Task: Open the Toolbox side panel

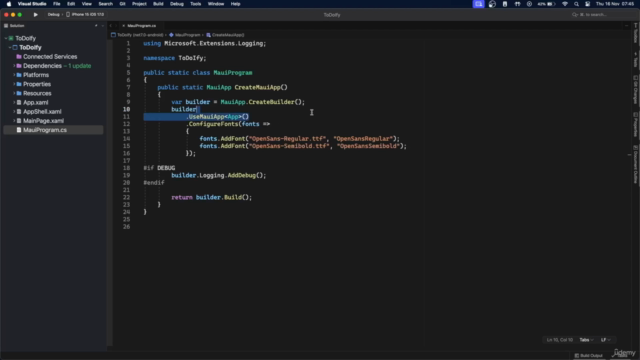Action: [636, 33]
